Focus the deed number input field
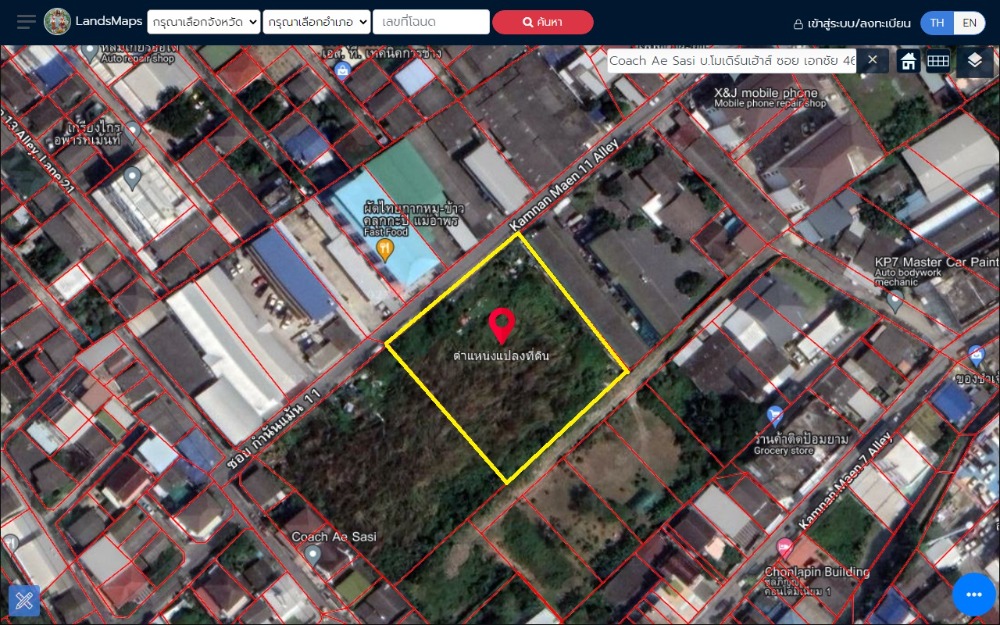The image size is (1000, 625). tap(431, 22)
